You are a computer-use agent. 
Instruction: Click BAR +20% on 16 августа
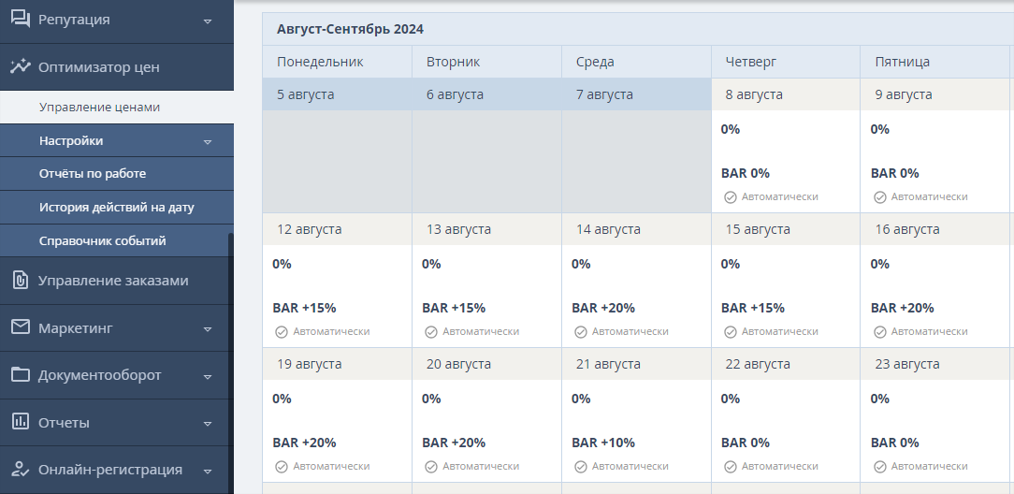tap(902, 308)
